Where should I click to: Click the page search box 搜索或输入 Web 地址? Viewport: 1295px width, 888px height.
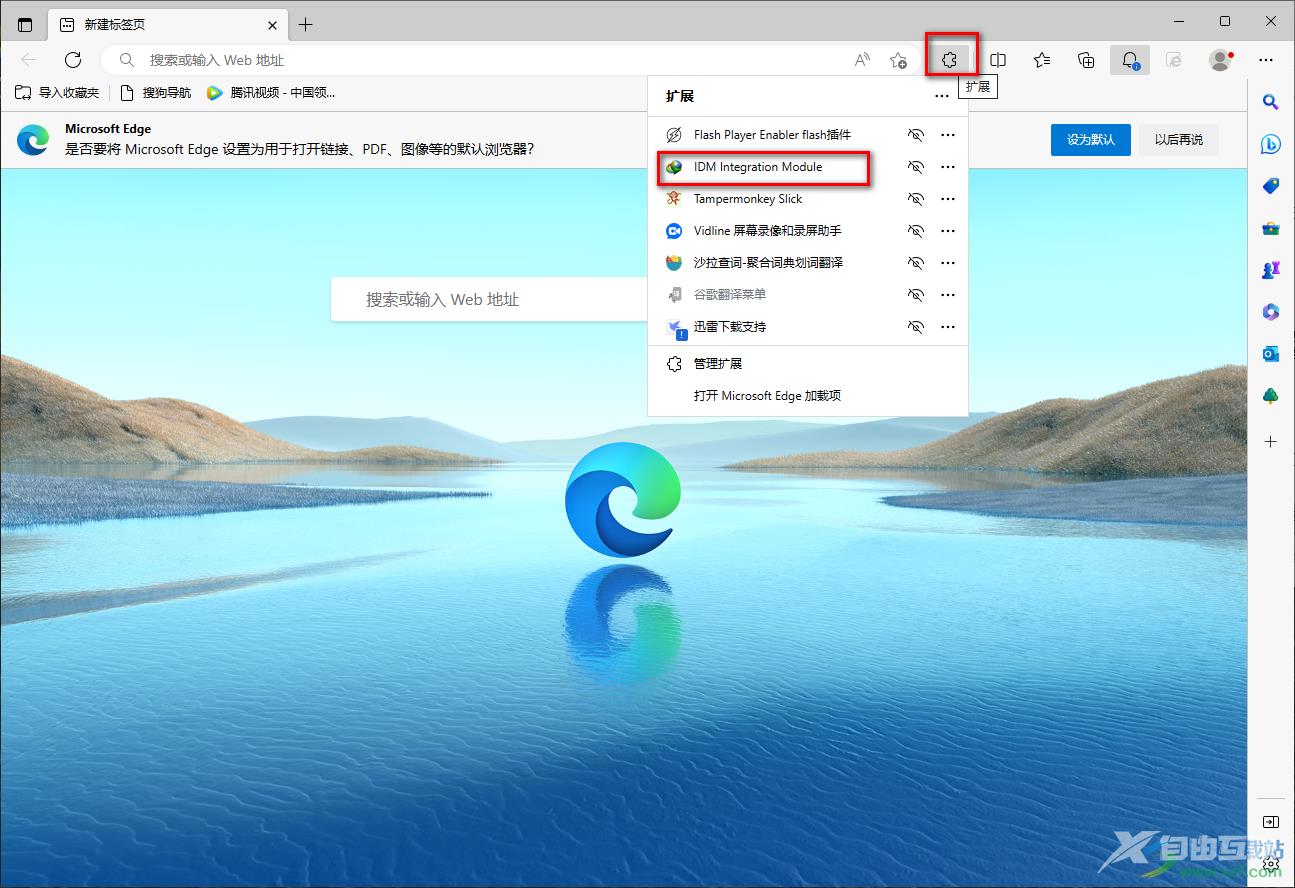[490, 299]
